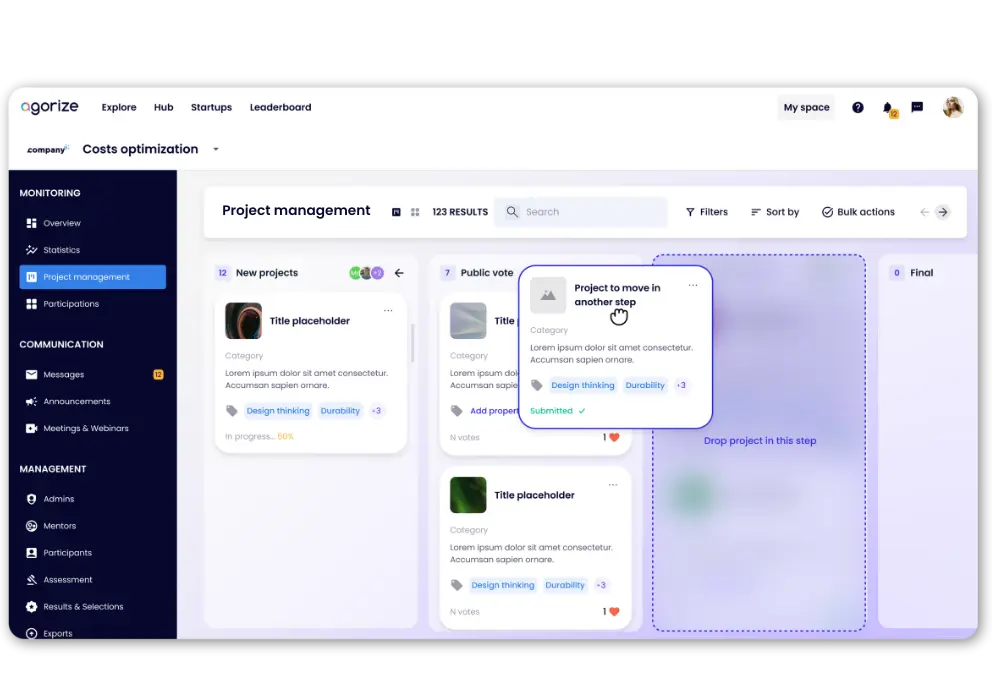This screenshot has width=992, height=700.
Task: Expand Costs optimization dropdown arrow
Action: [x=215, y=150]
